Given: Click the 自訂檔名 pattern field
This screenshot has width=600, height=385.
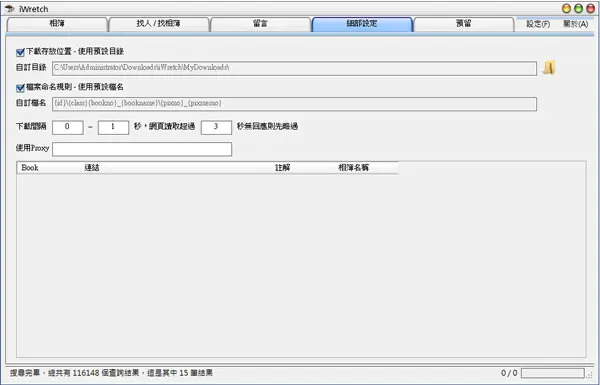Looking at the screenshot, I should [294, 104].
